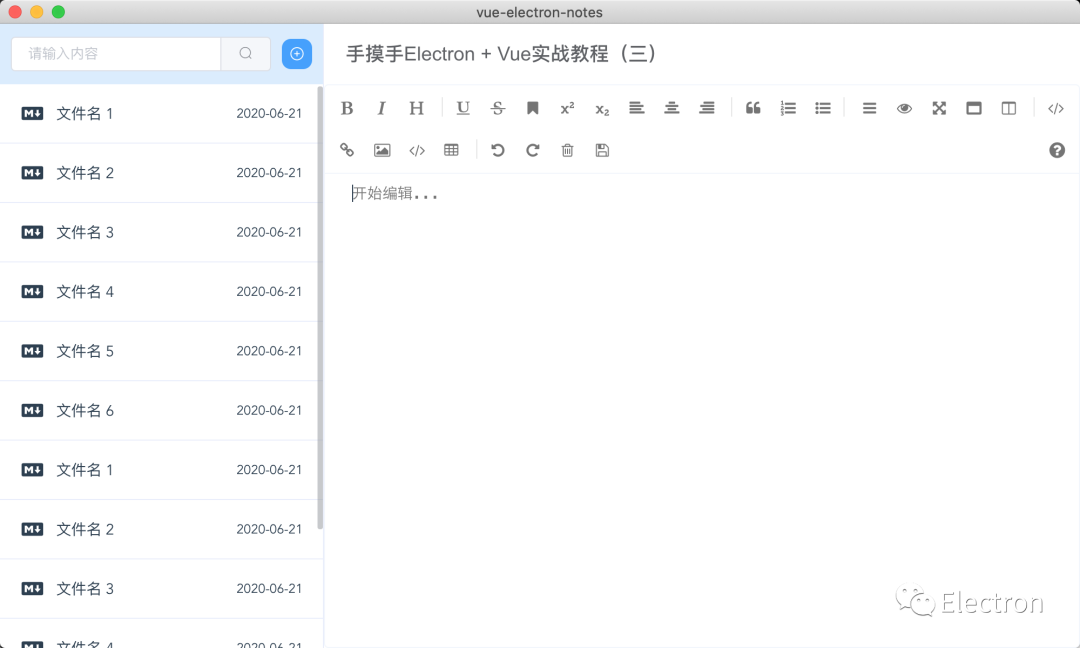Enter fullscreen editing mode
The width and height of the screenshot is (1080, 648).
939,108
